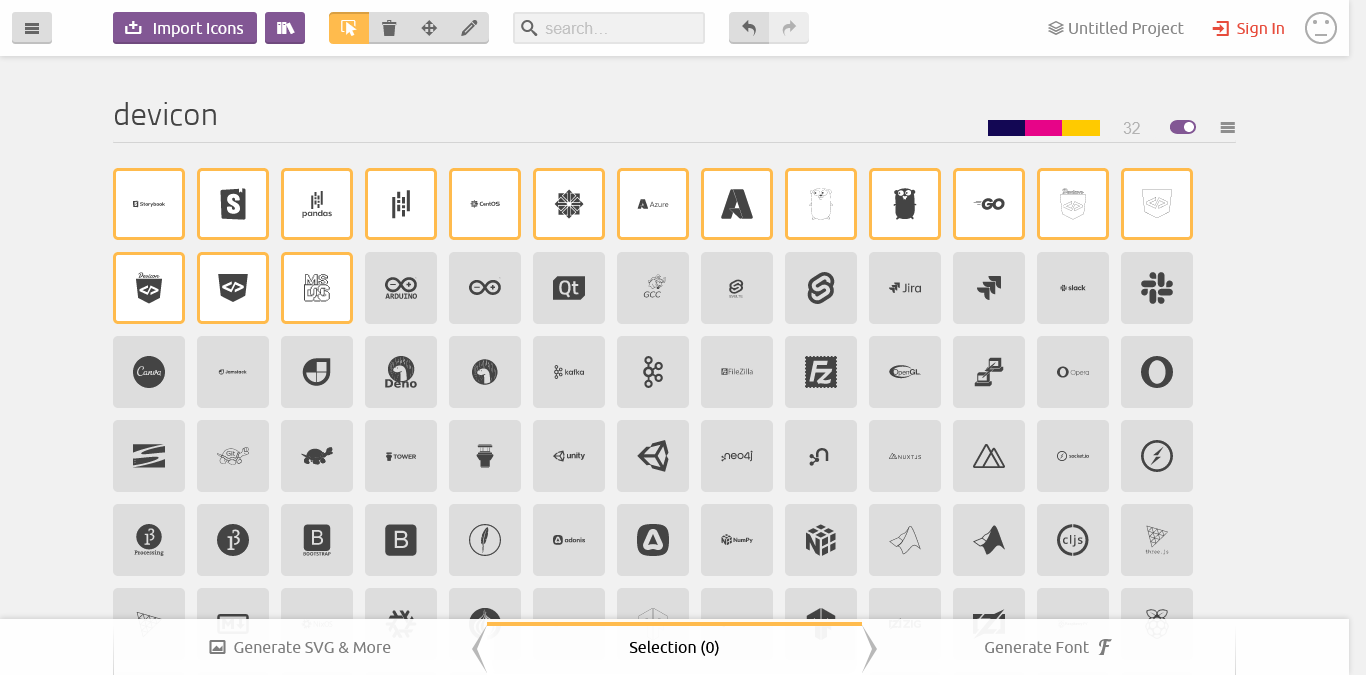1366x675 pixels.
Task: Pick the yellow color swatch
Action: coord(1081,128)
